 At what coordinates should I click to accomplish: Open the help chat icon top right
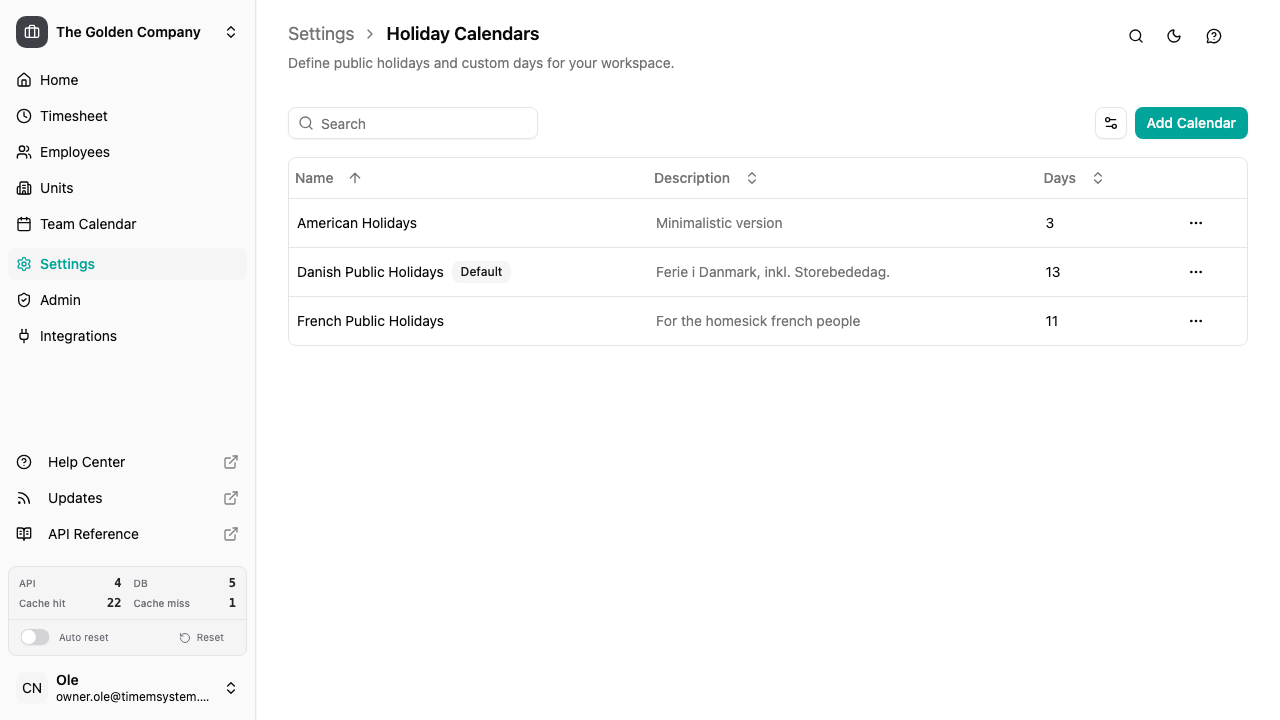[1214, 36]
